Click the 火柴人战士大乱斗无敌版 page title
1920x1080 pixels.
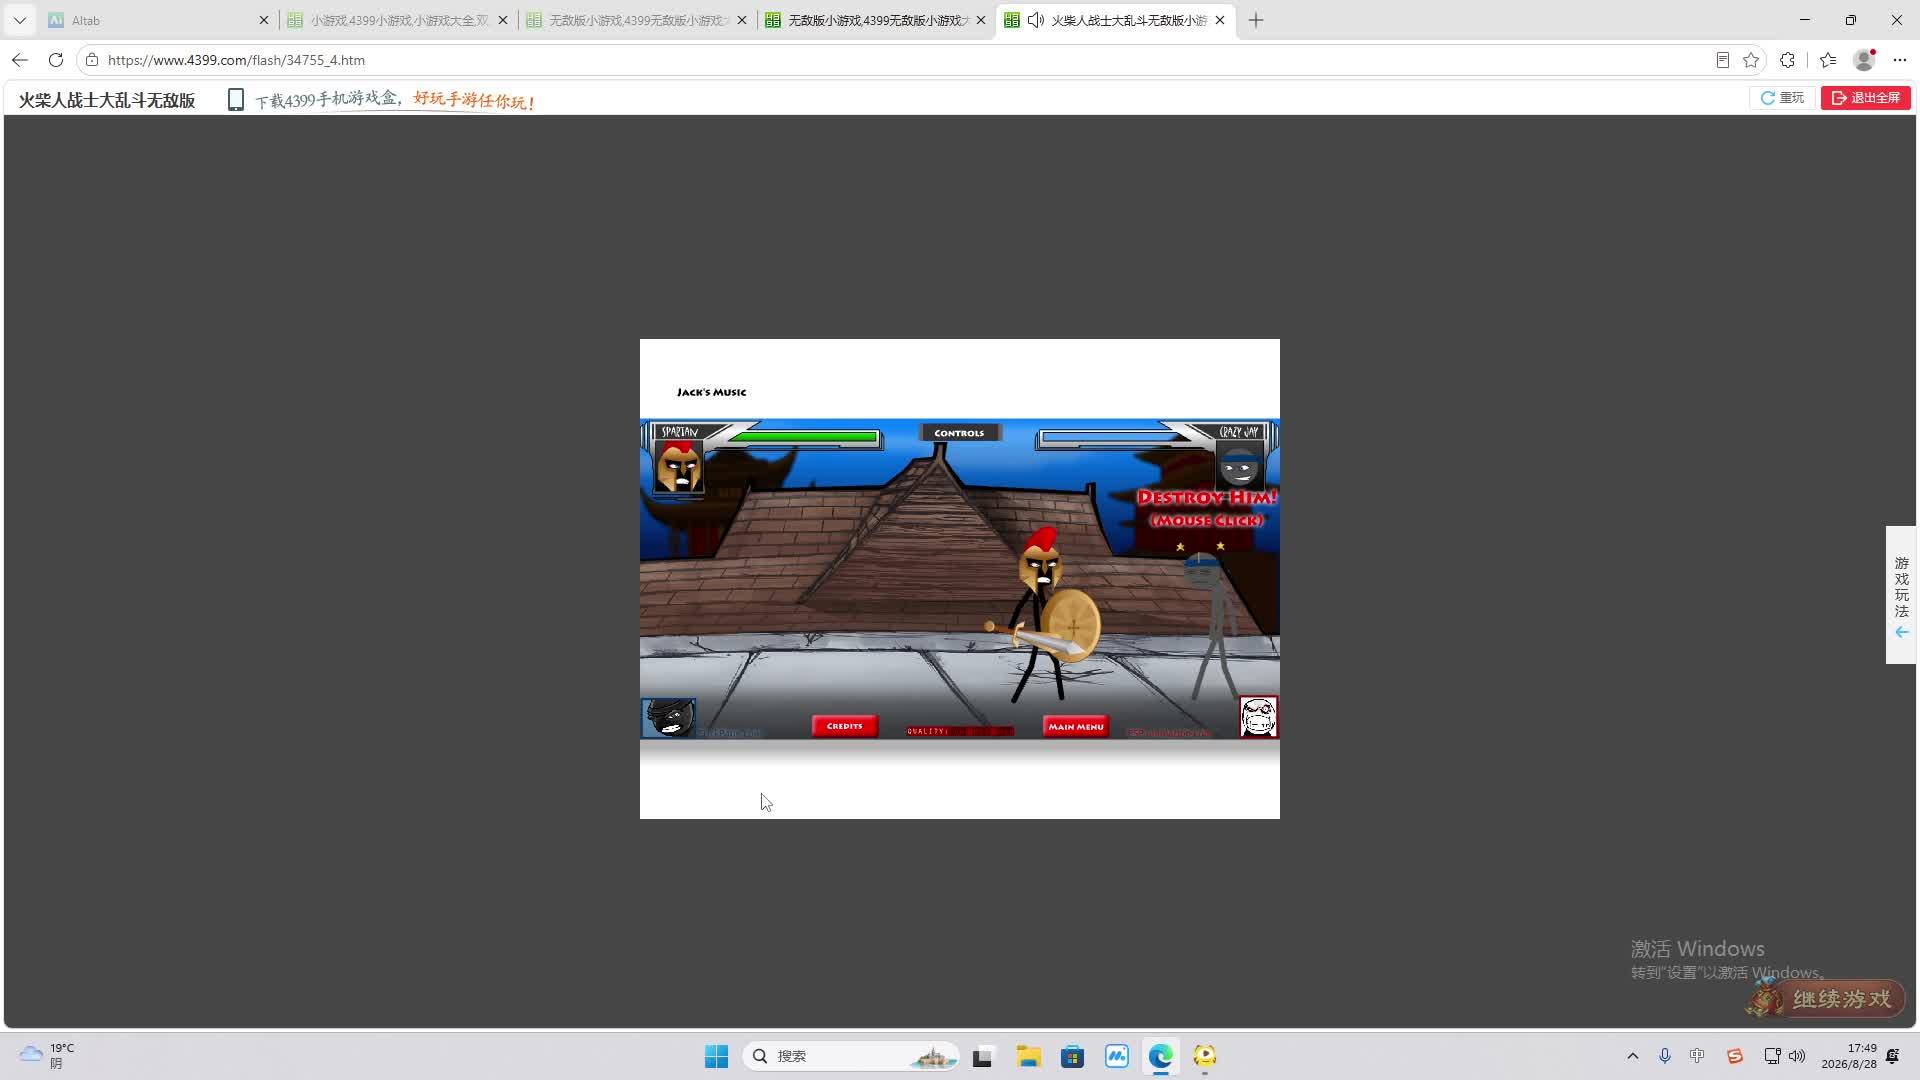point(107,100)
